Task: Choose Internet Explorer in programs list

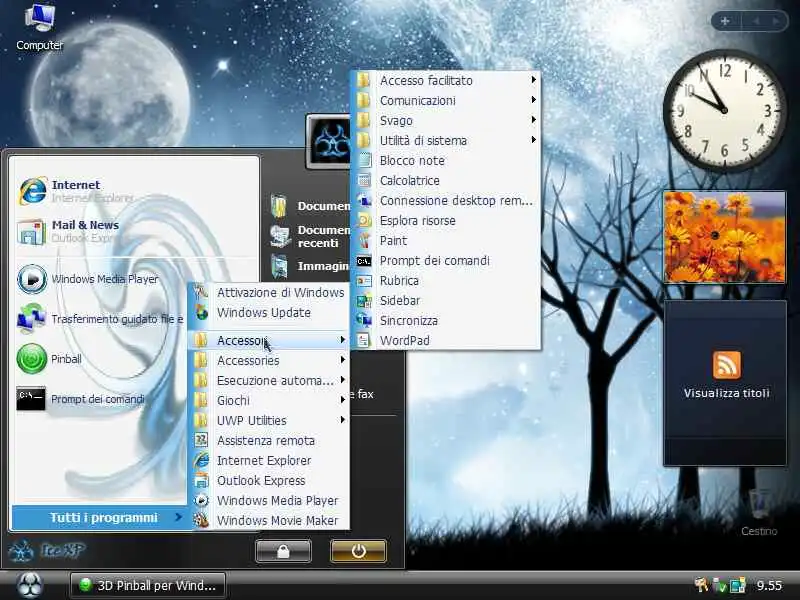Action: (x=269, y=460)
